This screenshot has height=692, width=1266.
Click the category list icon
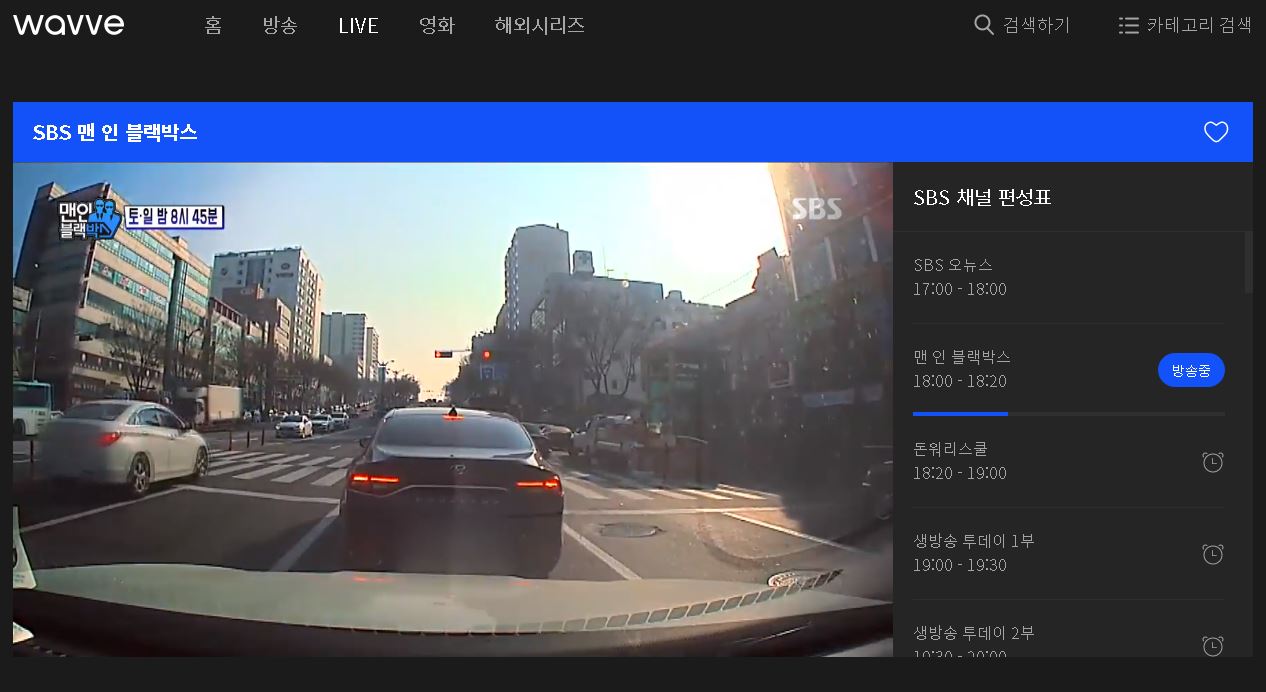(1129, 25)
